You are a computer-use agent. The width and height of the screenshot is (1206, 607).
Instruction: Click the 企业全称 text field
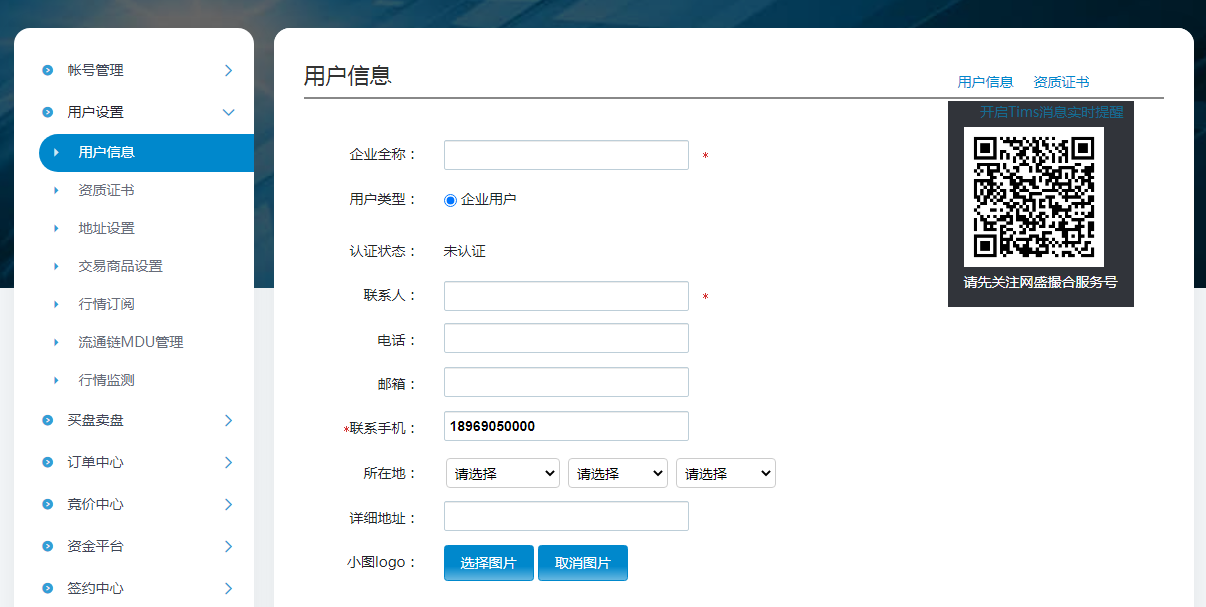coord(566,156)
